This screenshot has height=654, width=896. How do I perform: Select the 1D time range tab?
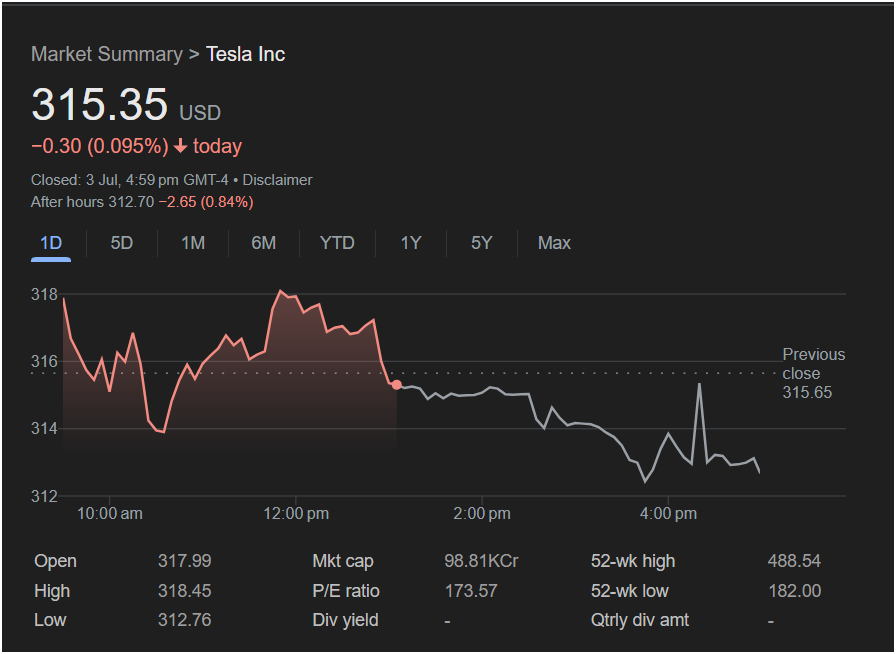pyautogui.click(x=51, y=244)
